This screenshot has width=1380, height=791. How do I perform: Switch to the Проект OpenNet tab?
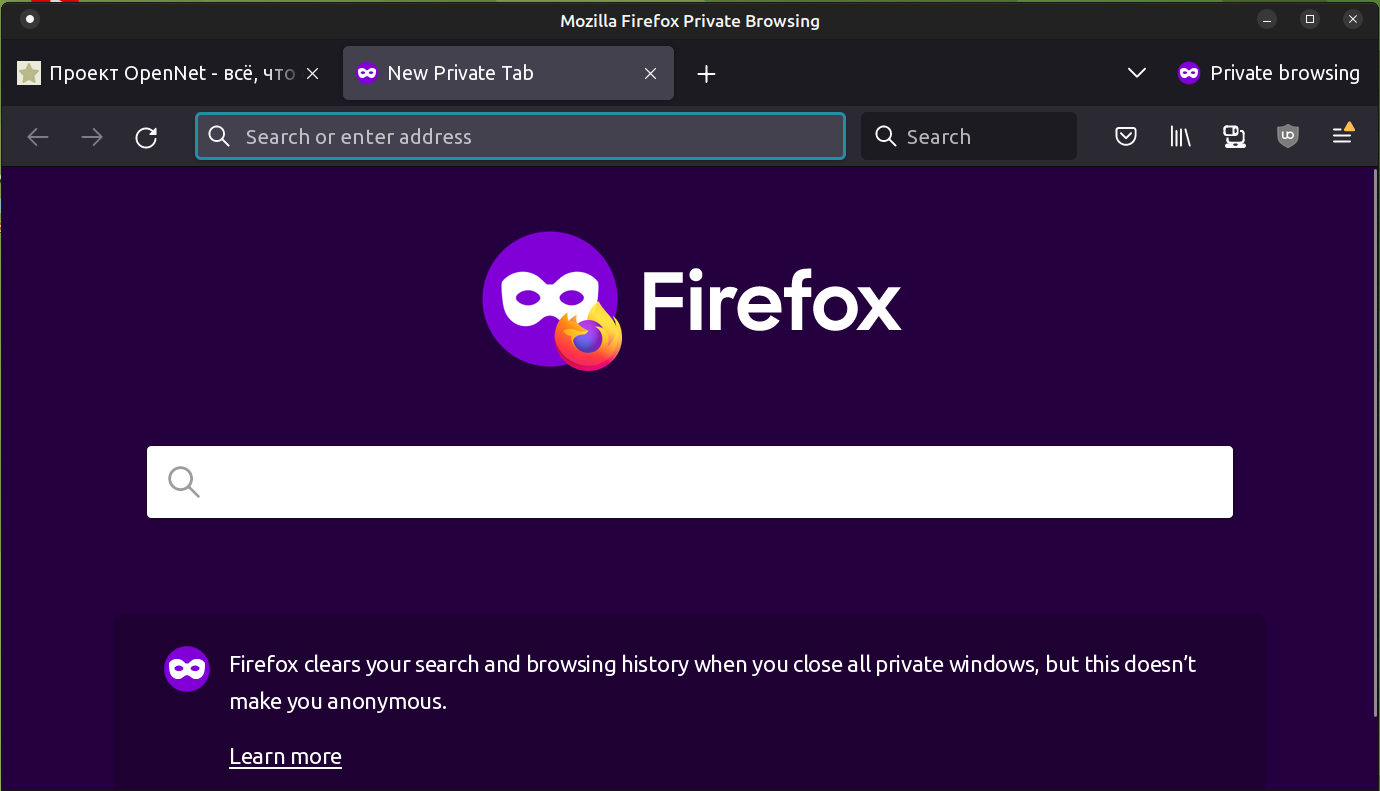pos(170,74)
